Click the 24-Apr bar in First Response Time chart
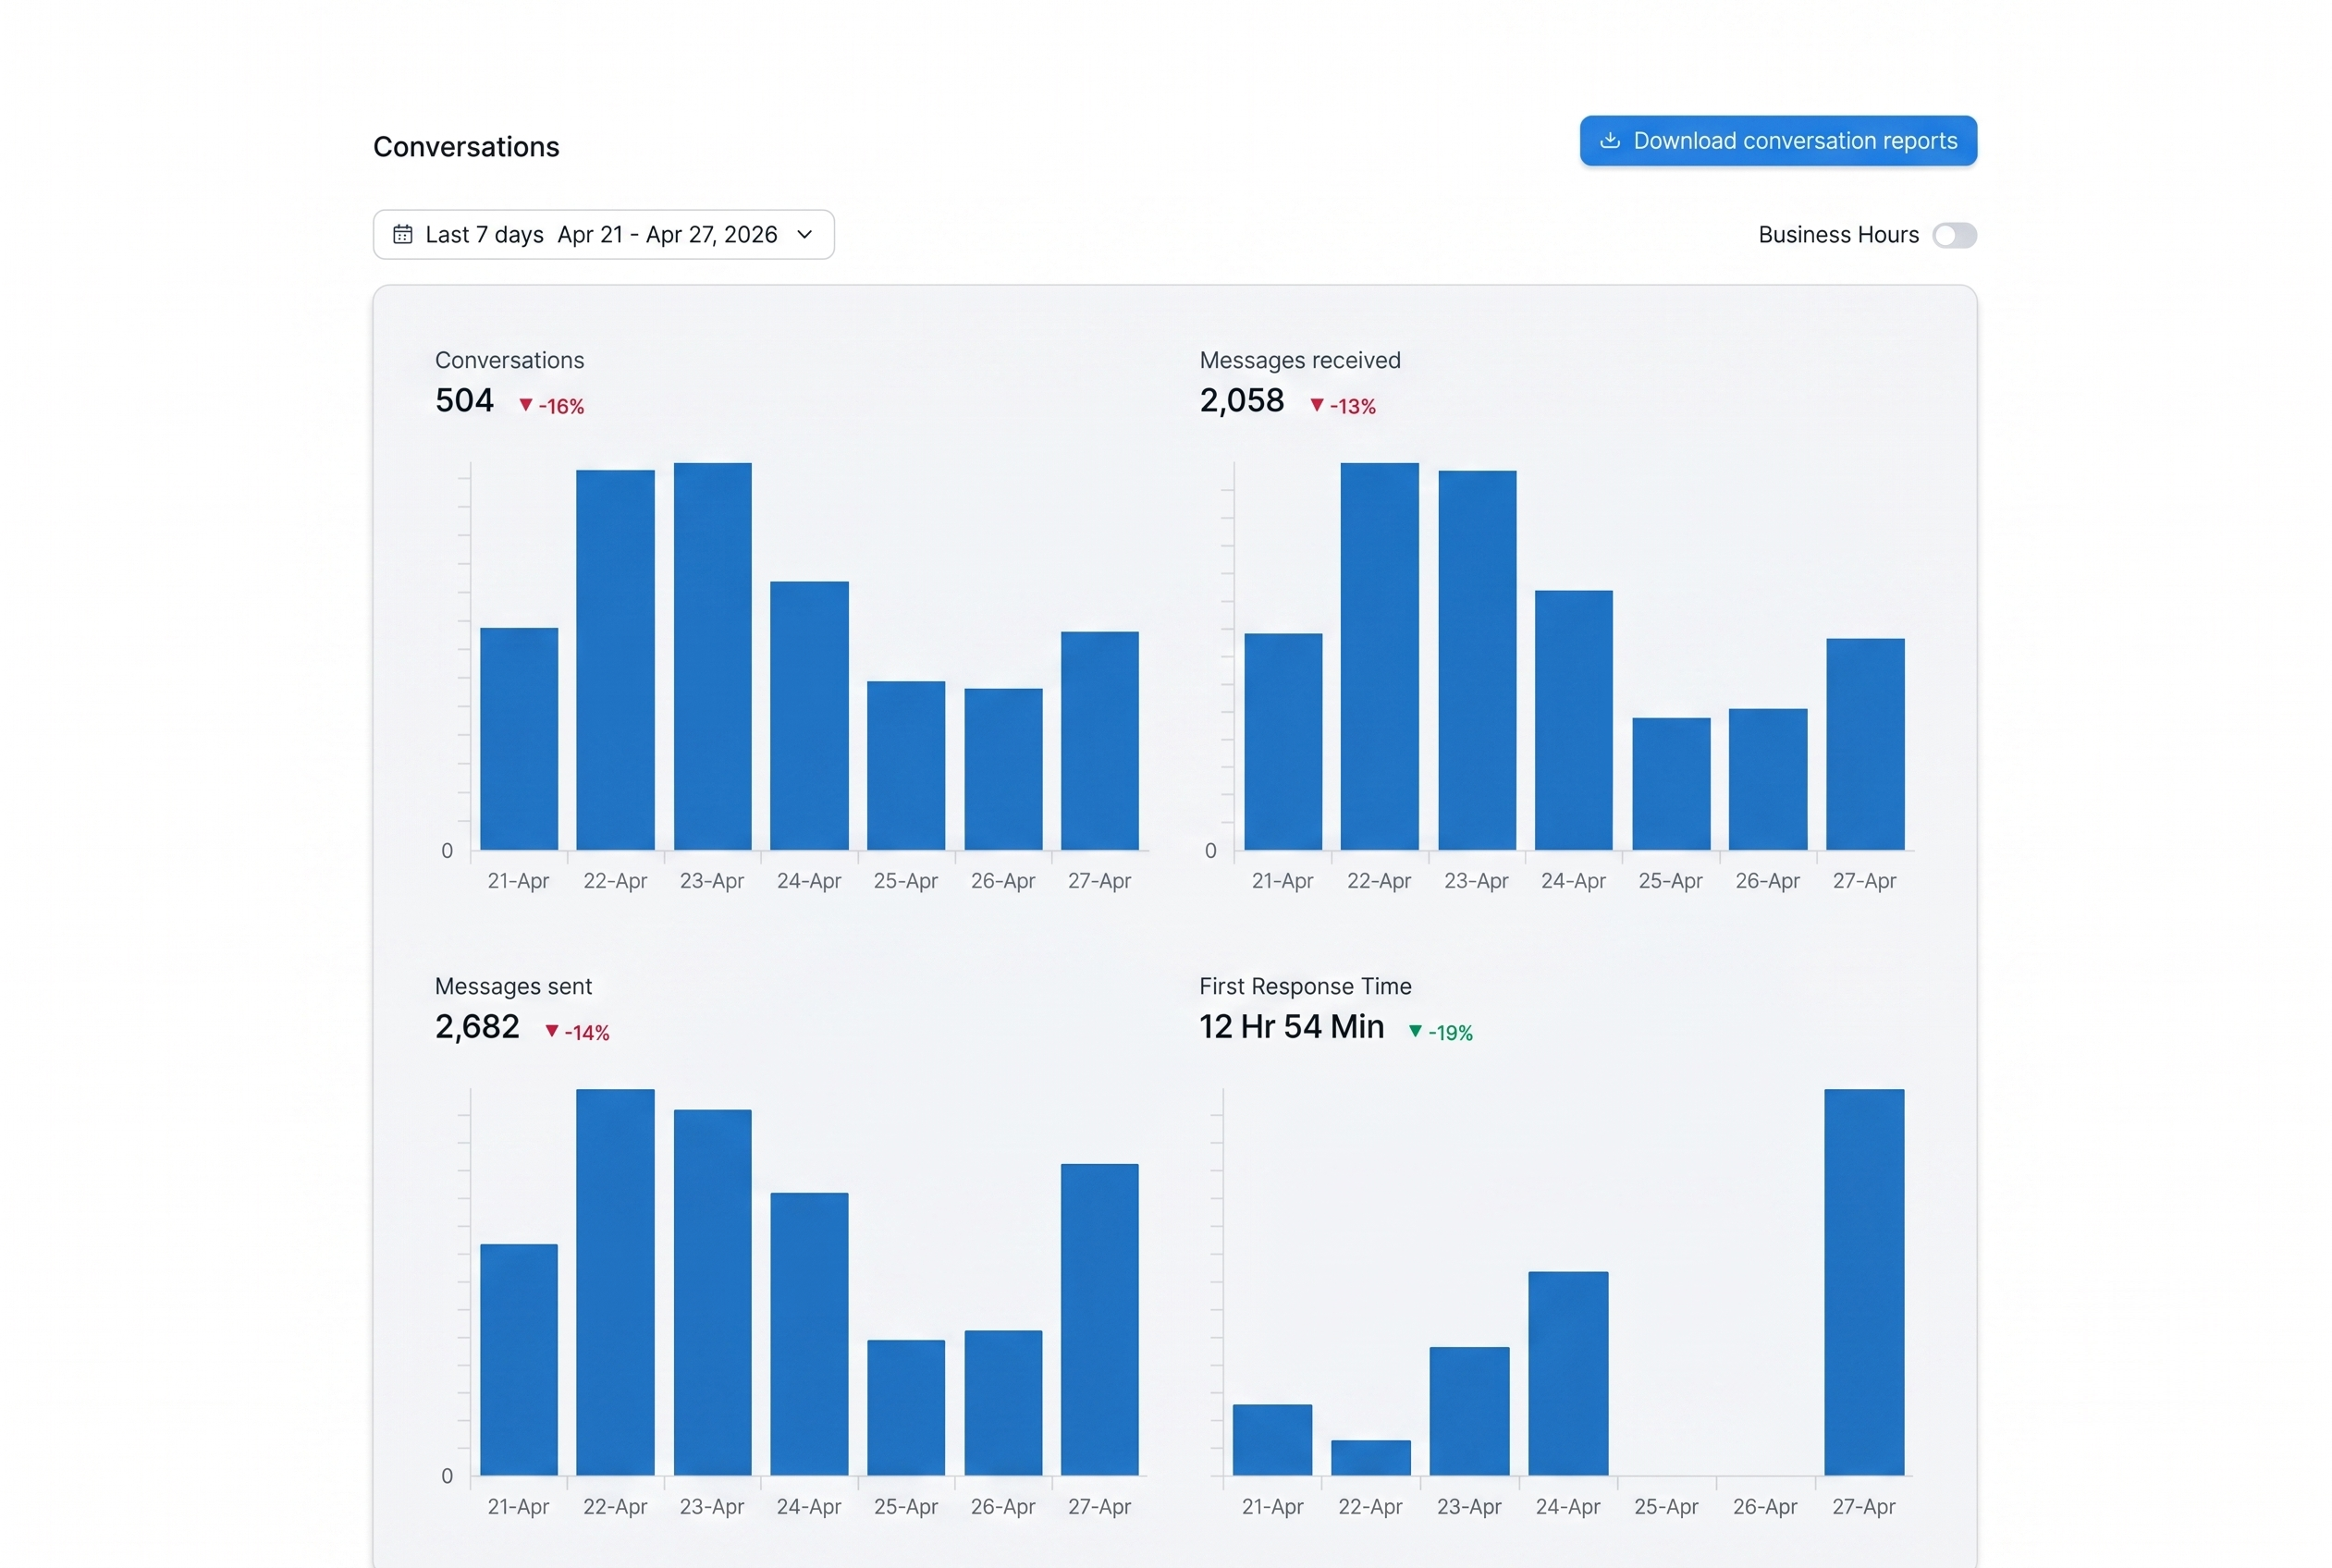Viewport: 2332px width, 1568px height. tap(1568, 1374)
